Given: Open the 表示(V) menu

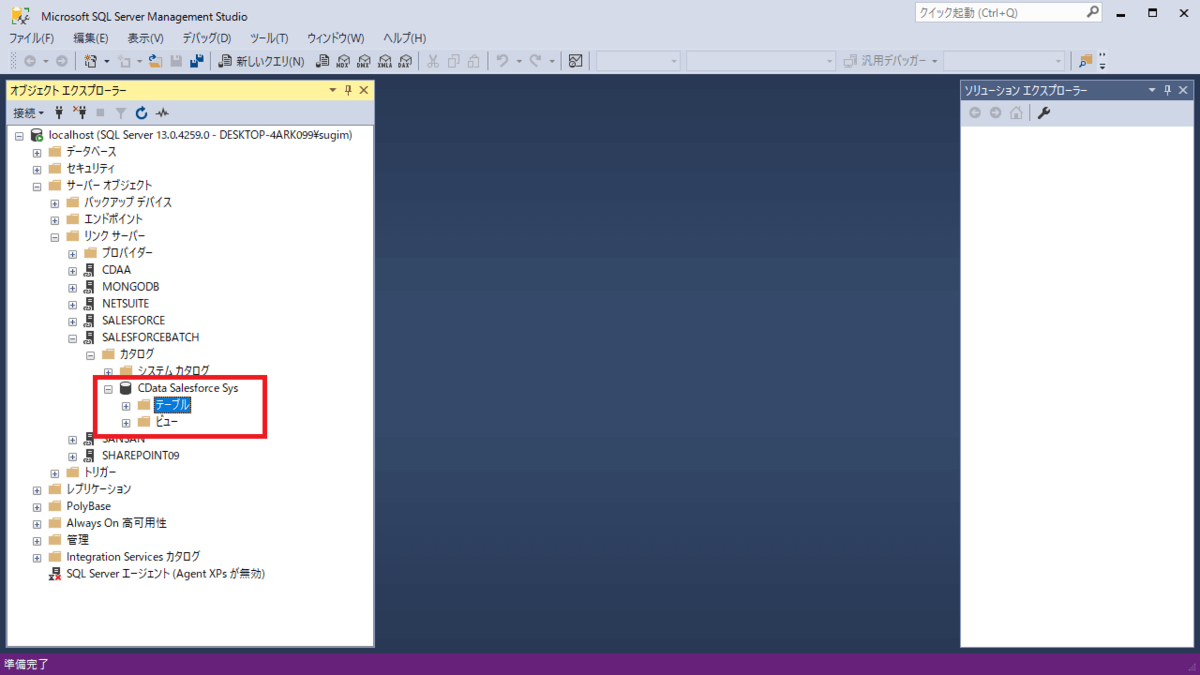Looking at the screenshot, I should pyautogui.click(x=145, y=38).
